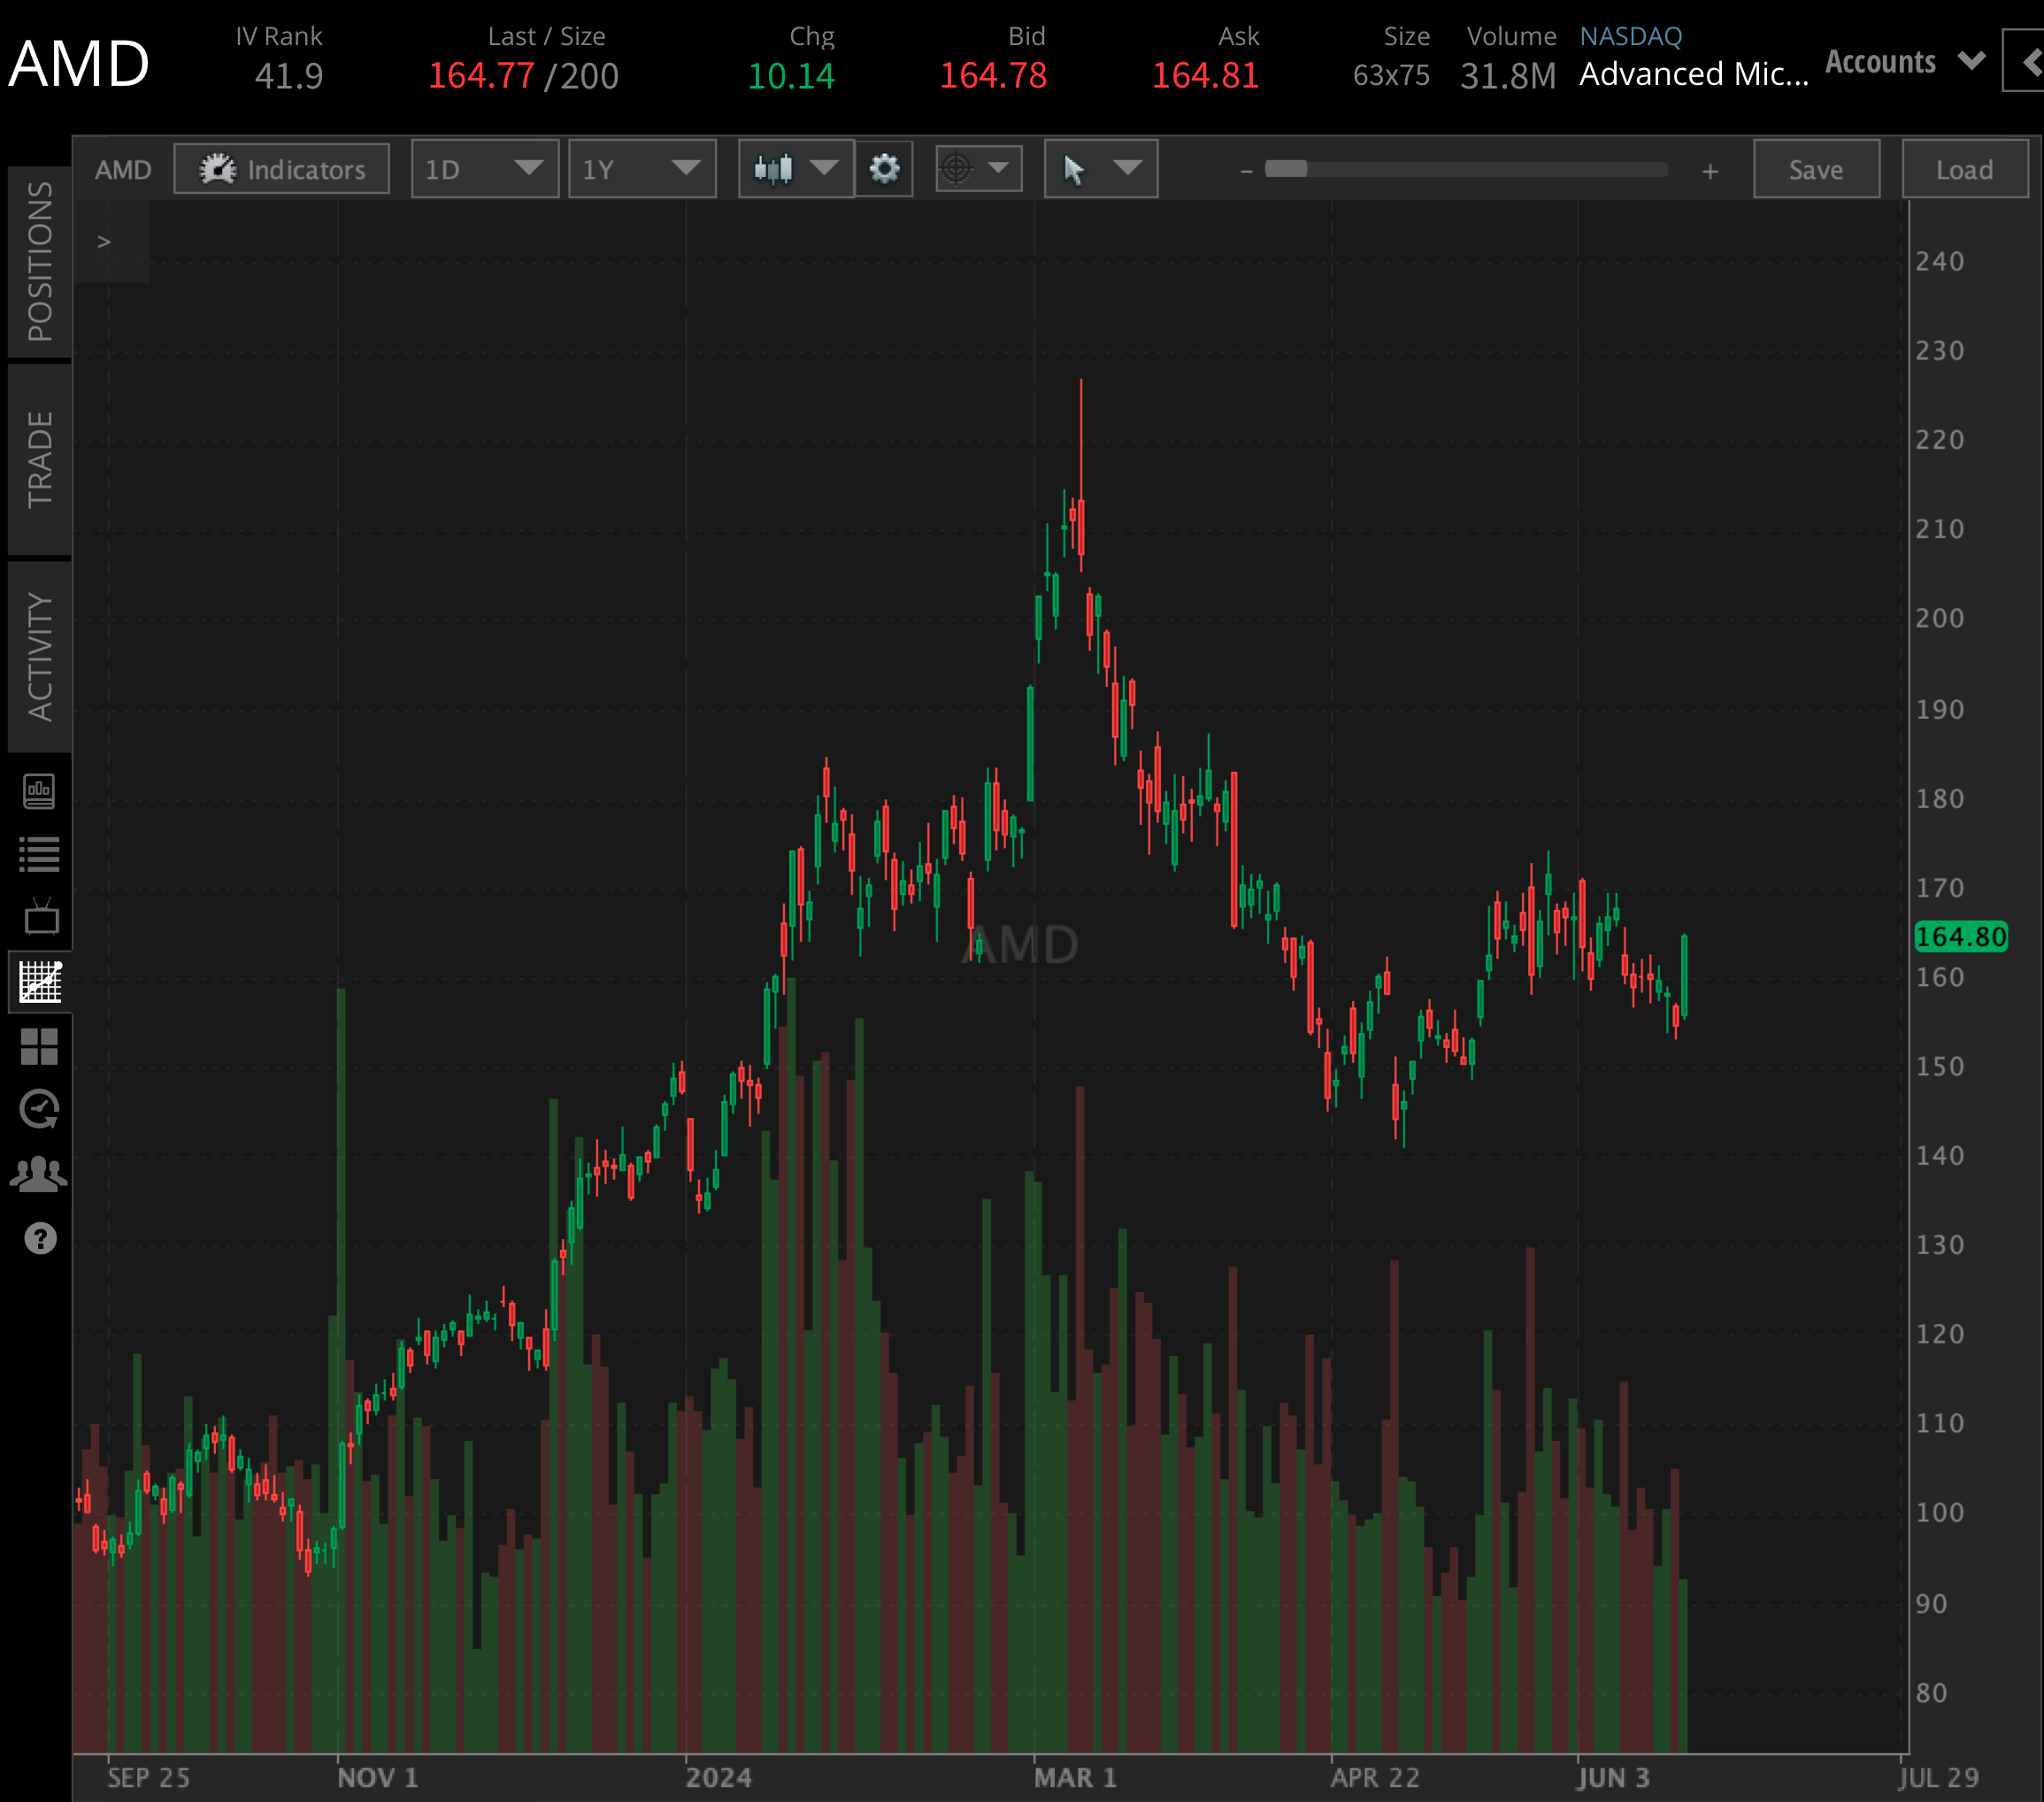
Task: Expand the Accounts dropdown
Action: (1903, 62)
